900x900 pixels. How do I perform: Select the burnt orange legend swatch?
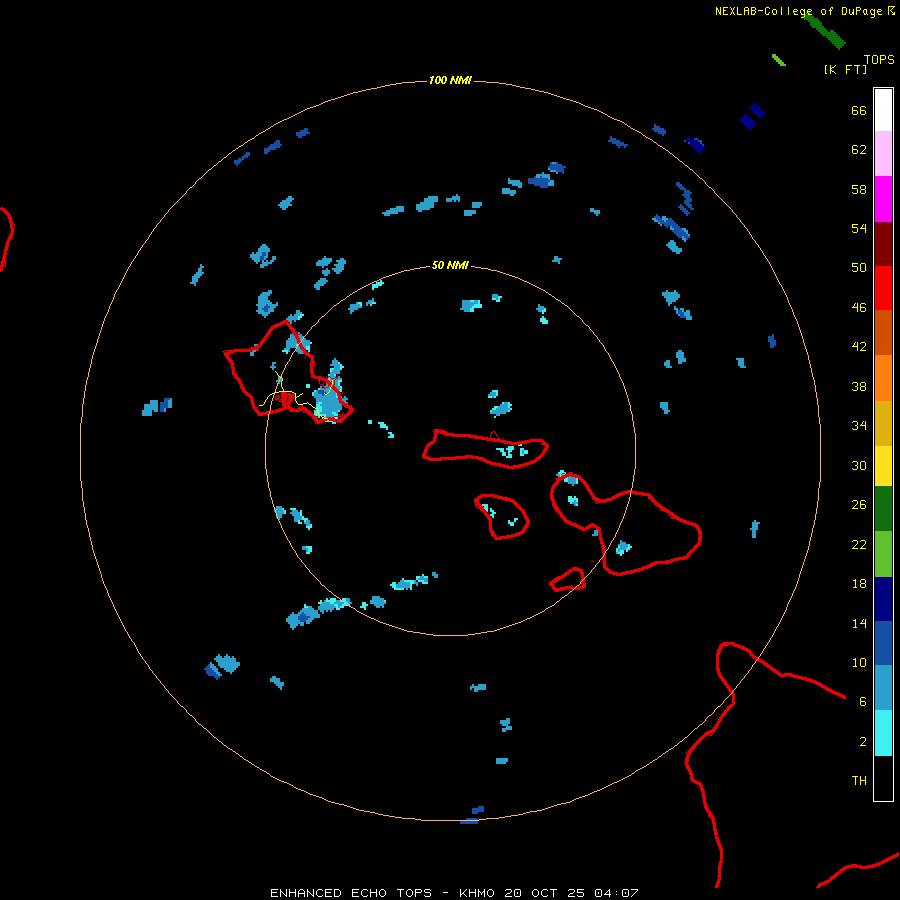coord(883,332)
